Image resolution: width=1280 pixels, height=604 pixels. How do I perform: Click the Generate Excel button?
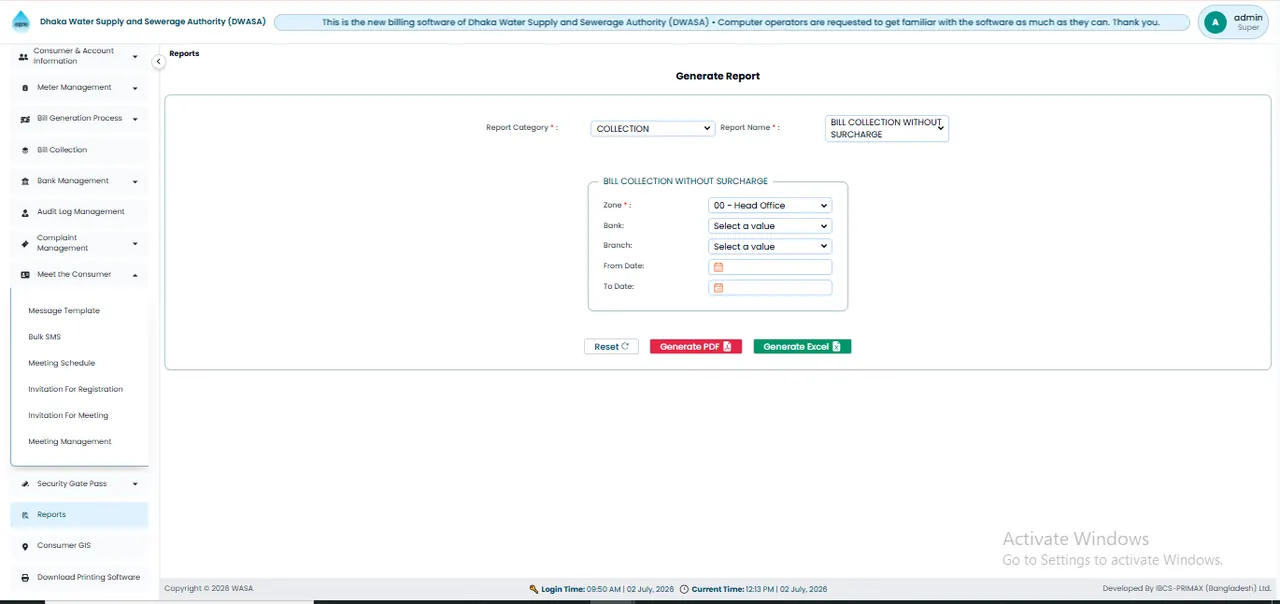[x=802, y=347]
